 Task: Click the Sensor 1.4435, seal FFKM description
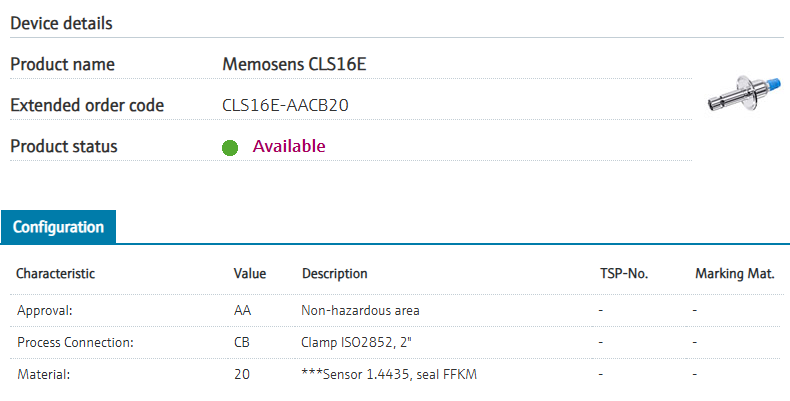(x=395, y=374)
